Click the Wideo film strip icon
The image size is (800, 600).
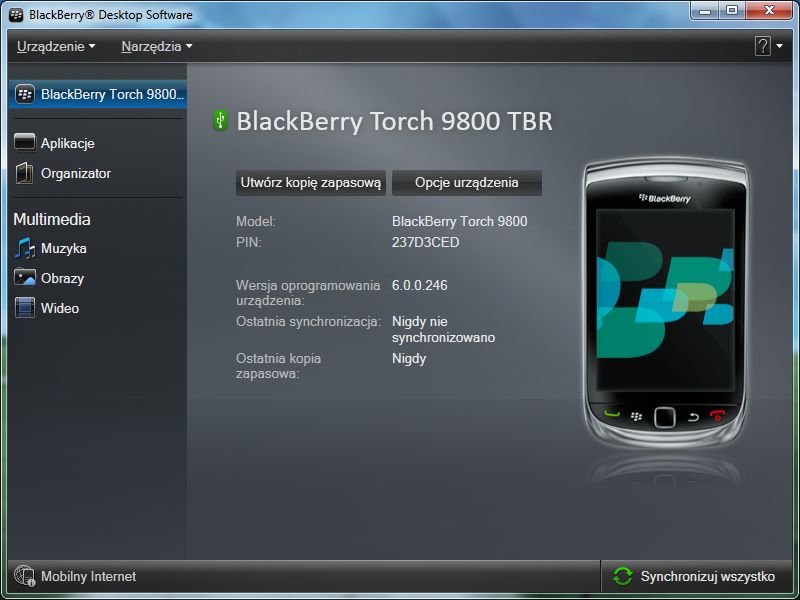(x=24, y=308)
